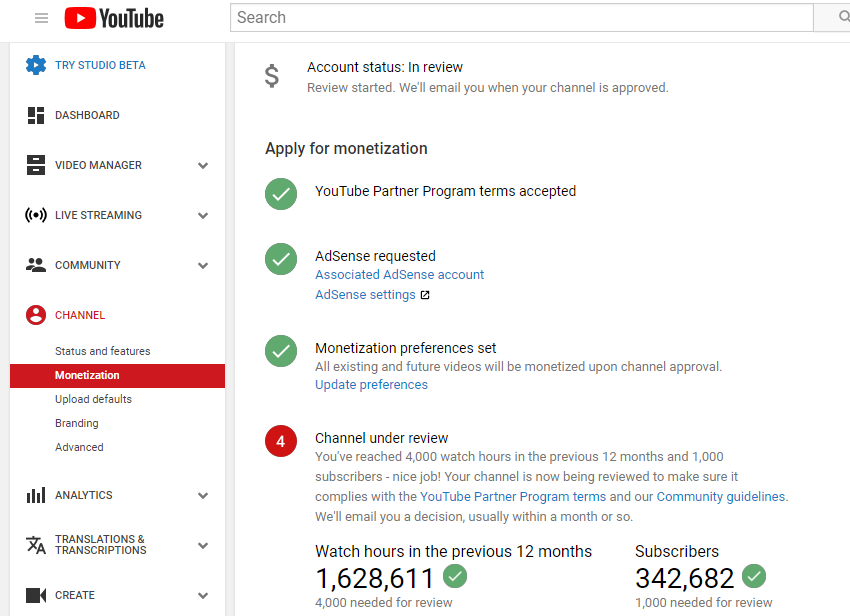Open Advanced channel settings

(79, 447)
